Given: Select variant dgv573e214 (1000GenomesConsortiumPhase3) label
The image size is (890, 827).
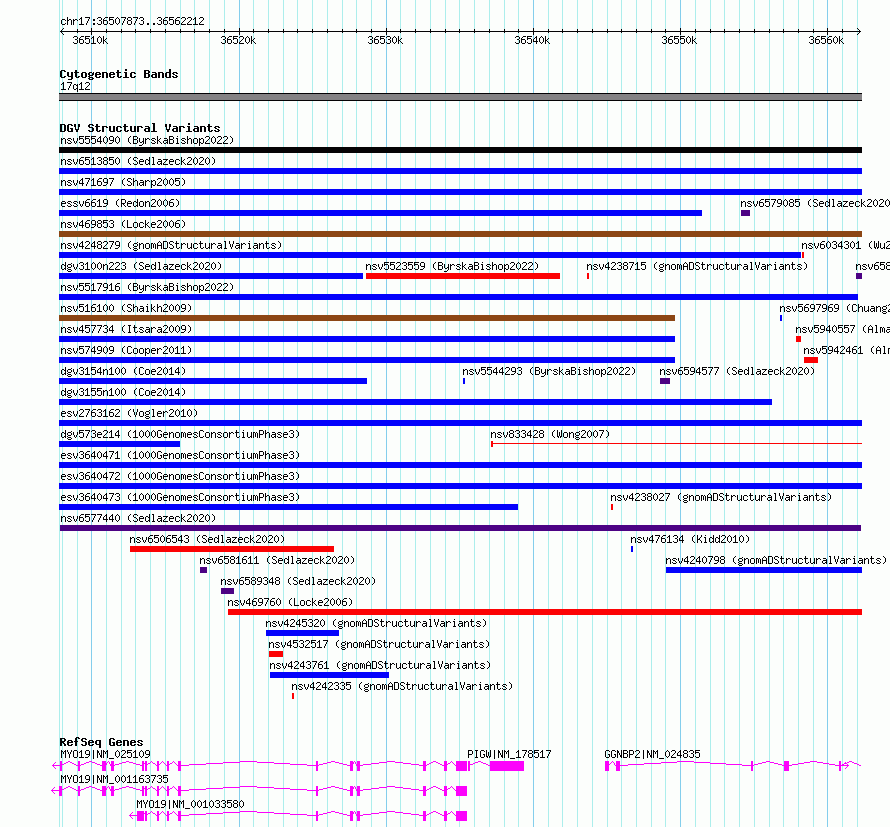Looking at the screenshot, I should coord(180,434).
